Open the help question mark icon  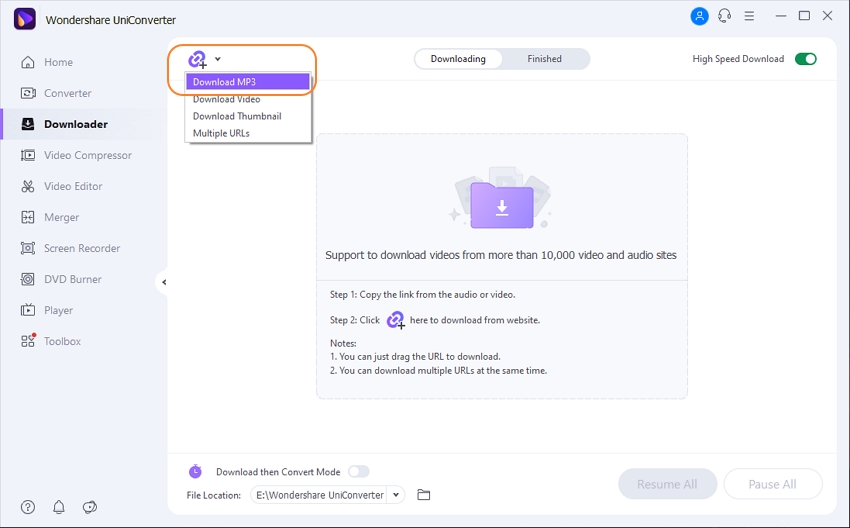28,507
